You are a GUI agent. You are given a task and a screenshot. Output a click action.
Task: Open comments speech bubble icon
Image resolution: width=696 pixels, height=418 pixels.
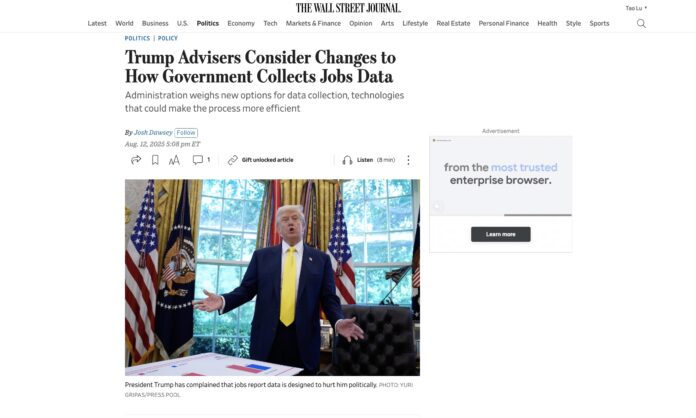click(198, 160)
